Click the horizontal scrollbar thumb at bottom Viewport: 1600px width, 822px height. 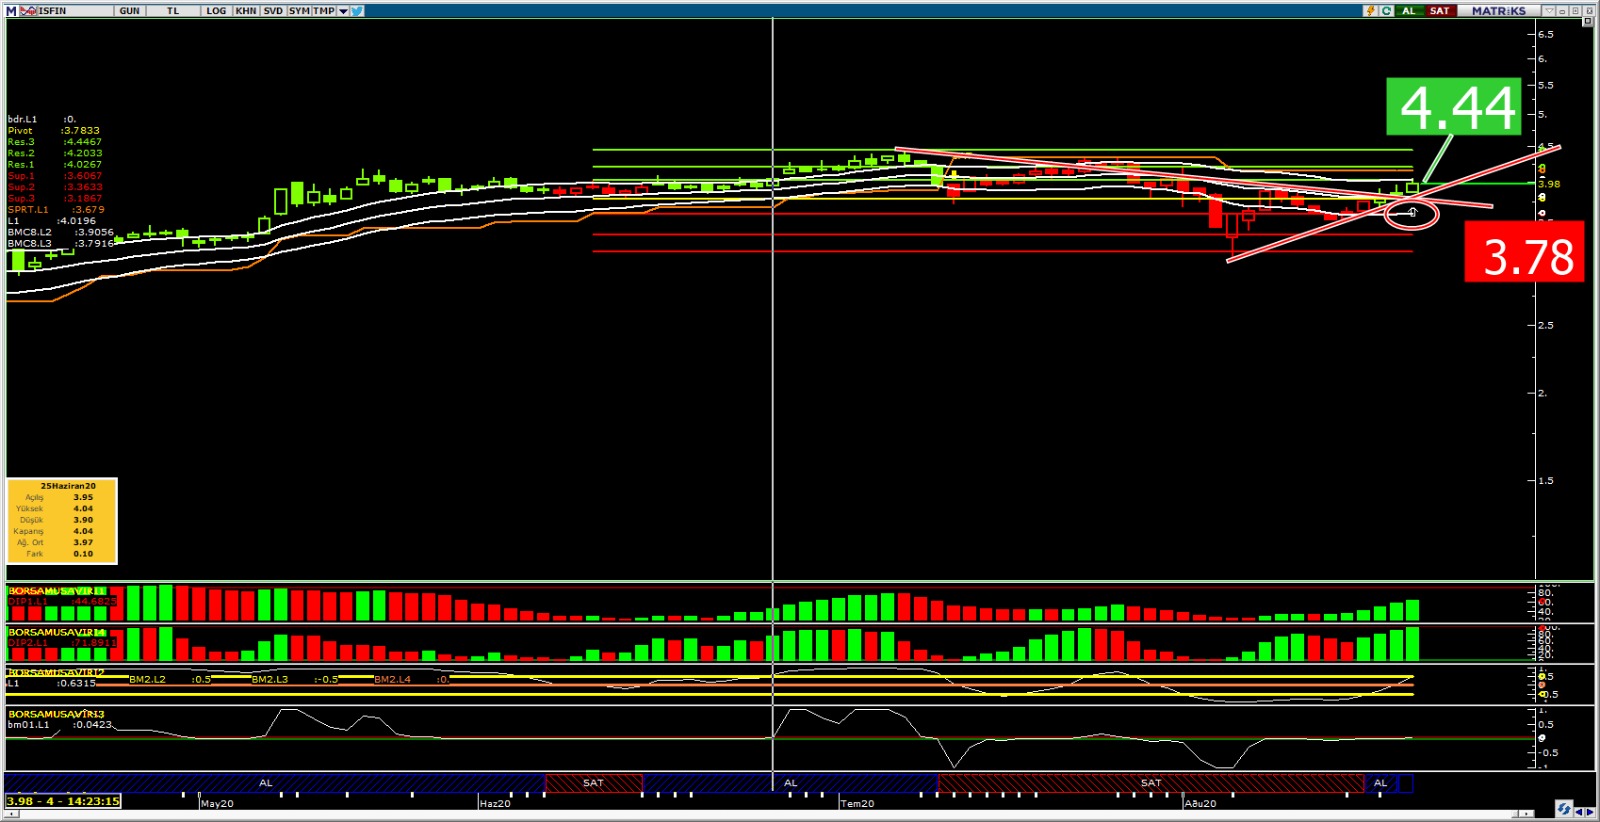point(1526,814)
